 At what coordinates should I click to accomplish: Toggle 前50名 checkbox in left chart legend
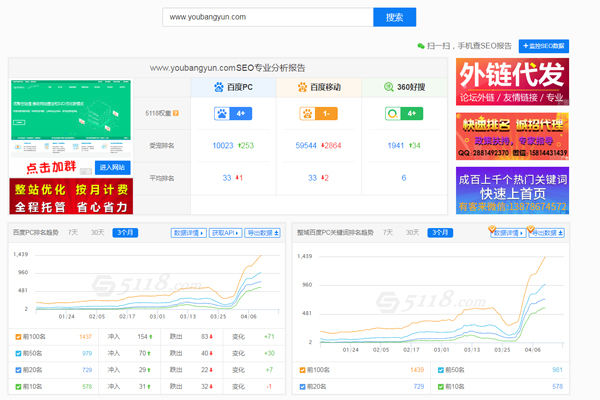(x=18, y=353)
